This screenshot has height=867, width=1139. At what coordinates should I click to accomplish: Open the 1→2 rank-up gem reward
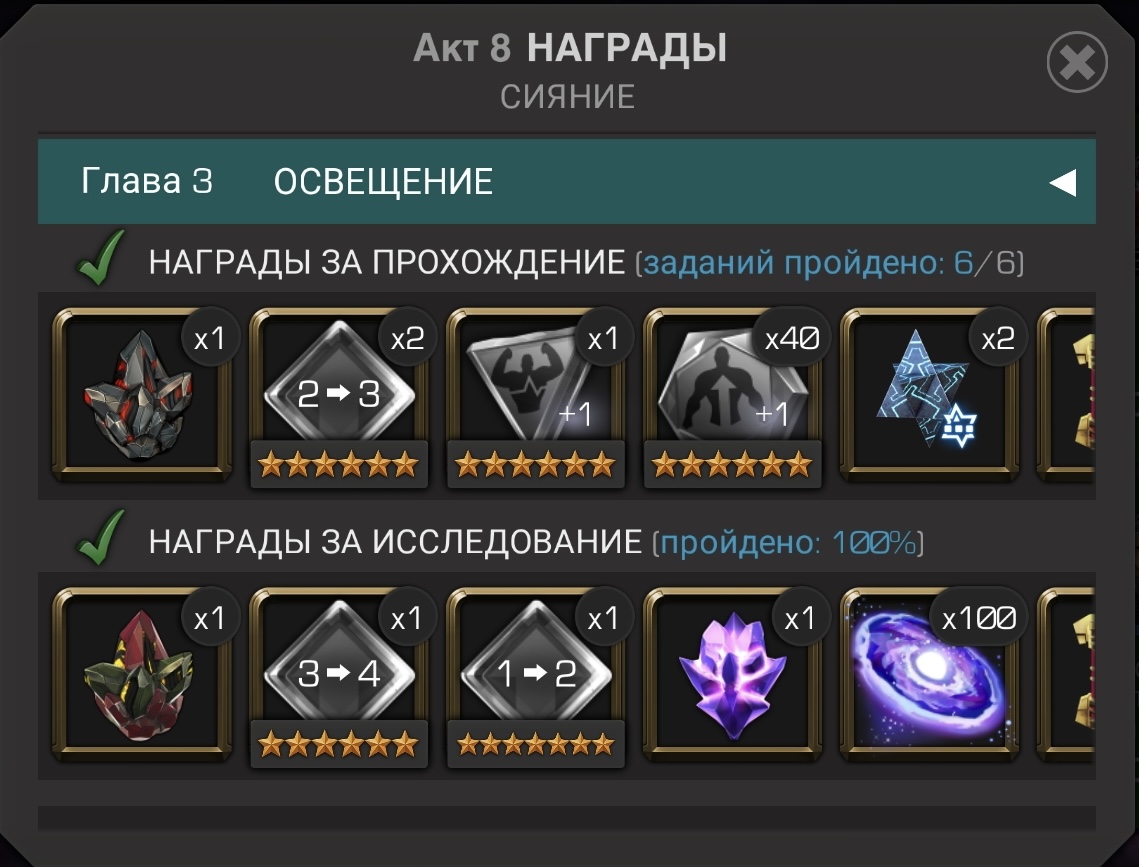(x=536, y=677)
